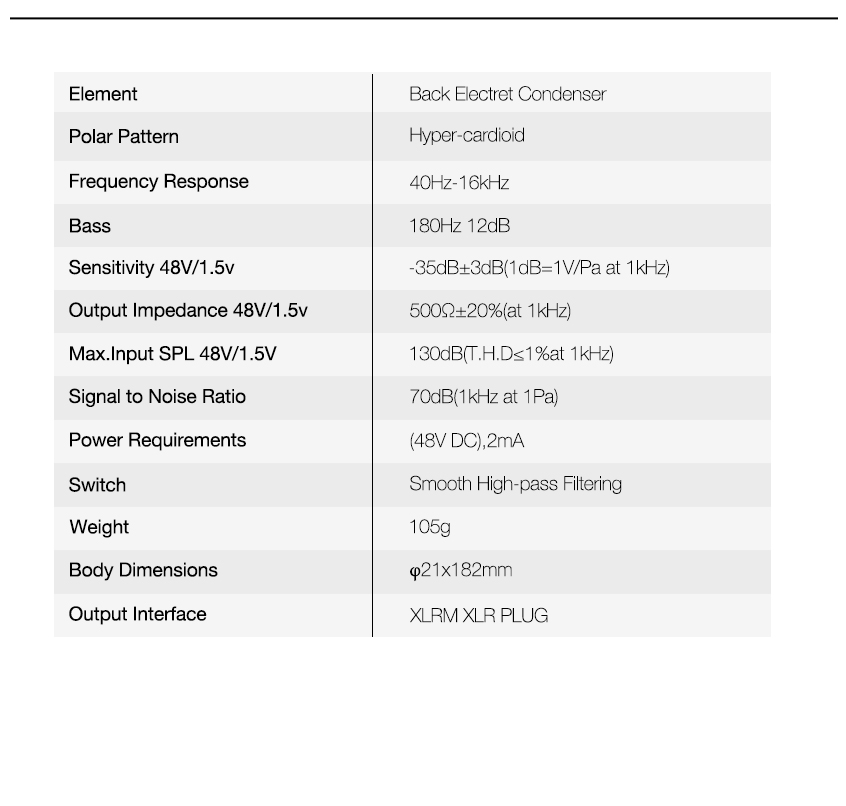Select the 130dB T.H.D value
The image size is (846, 806).
pos(511,354)
